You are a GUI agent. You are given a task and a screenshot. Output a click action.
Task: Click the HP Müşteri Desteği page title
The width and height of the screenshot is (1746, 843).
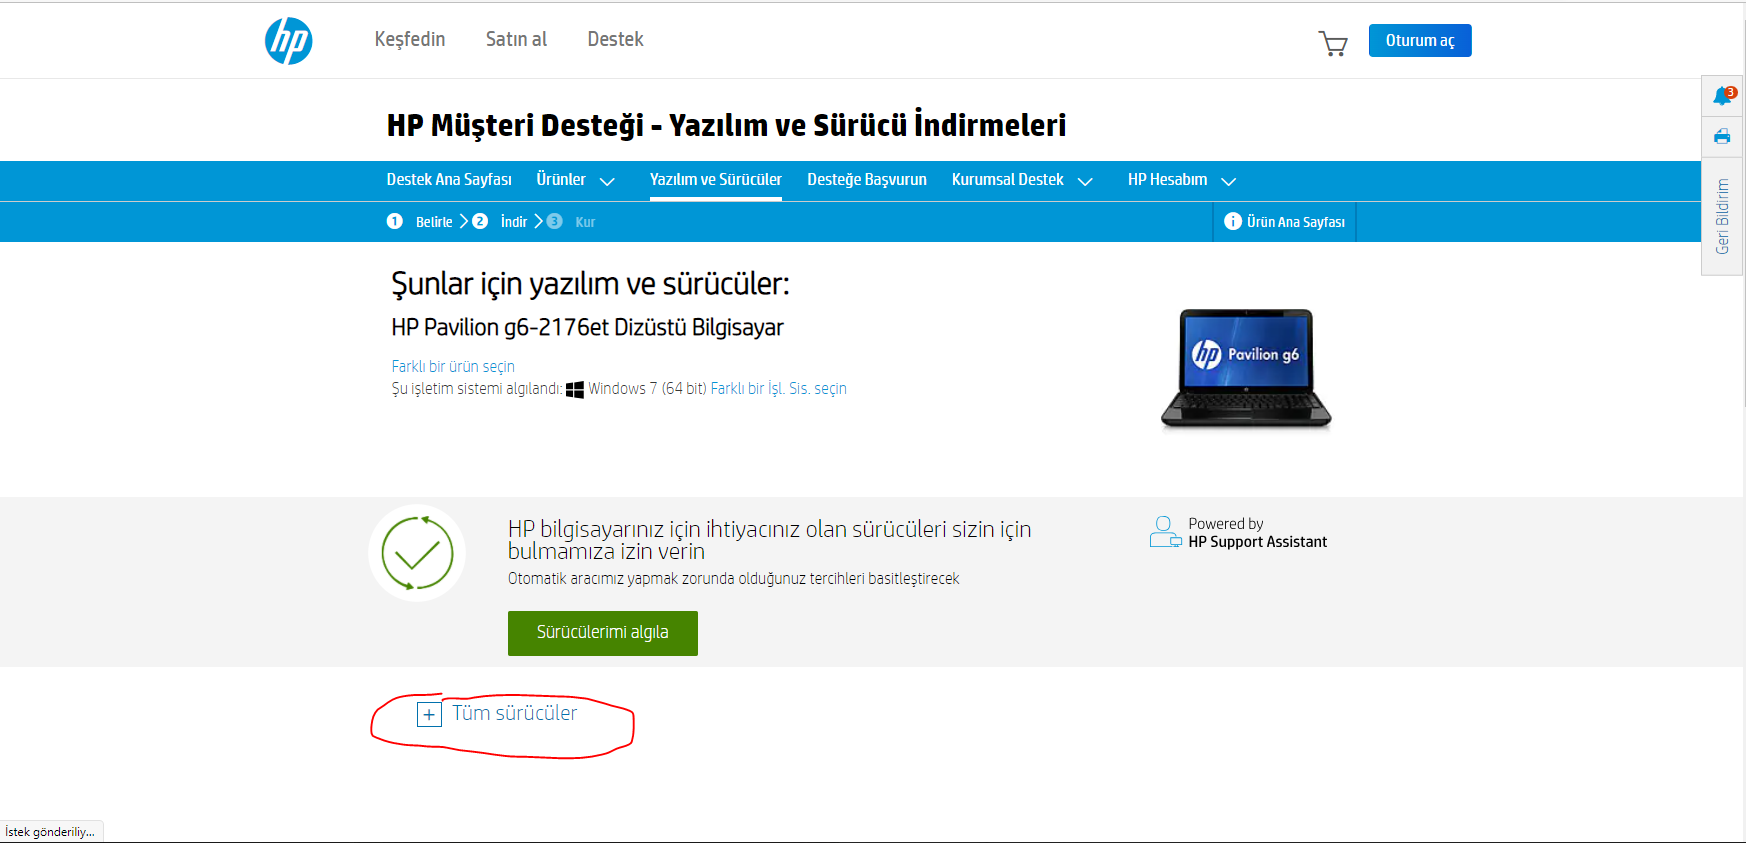[x=726, y=125]
